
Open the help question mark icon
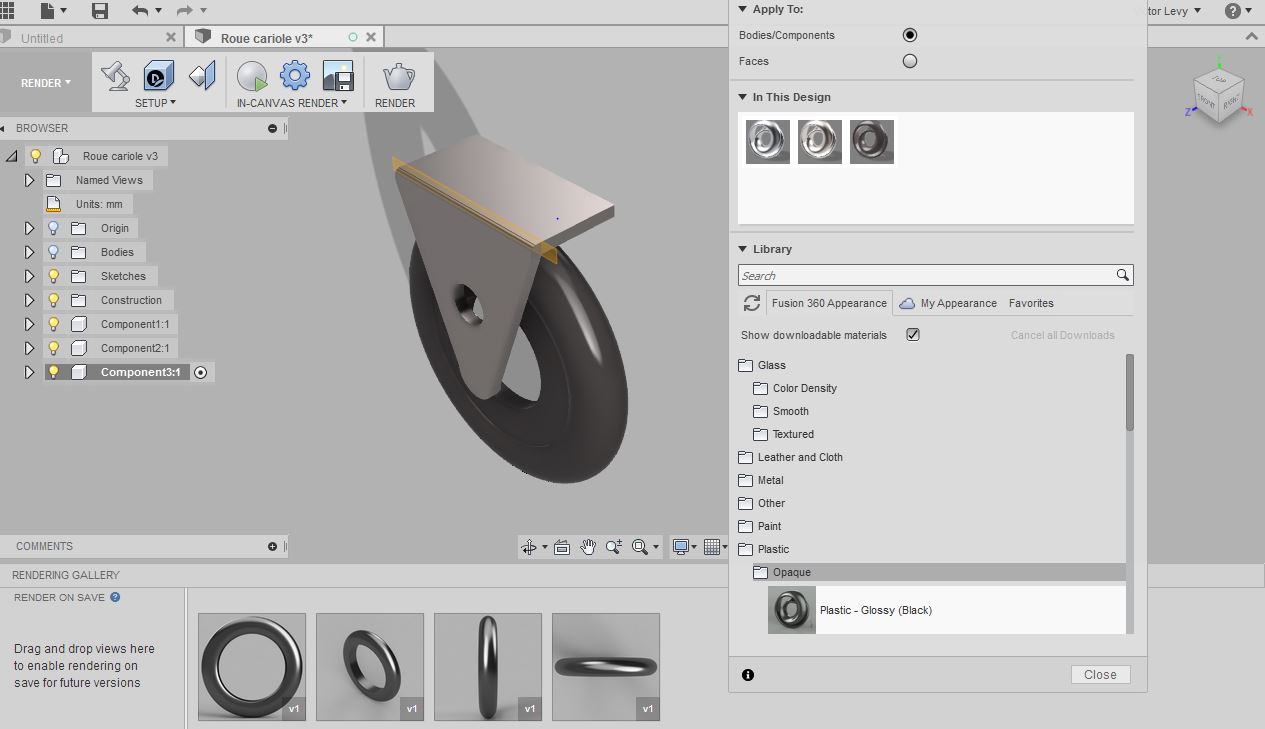[1233, 11]
